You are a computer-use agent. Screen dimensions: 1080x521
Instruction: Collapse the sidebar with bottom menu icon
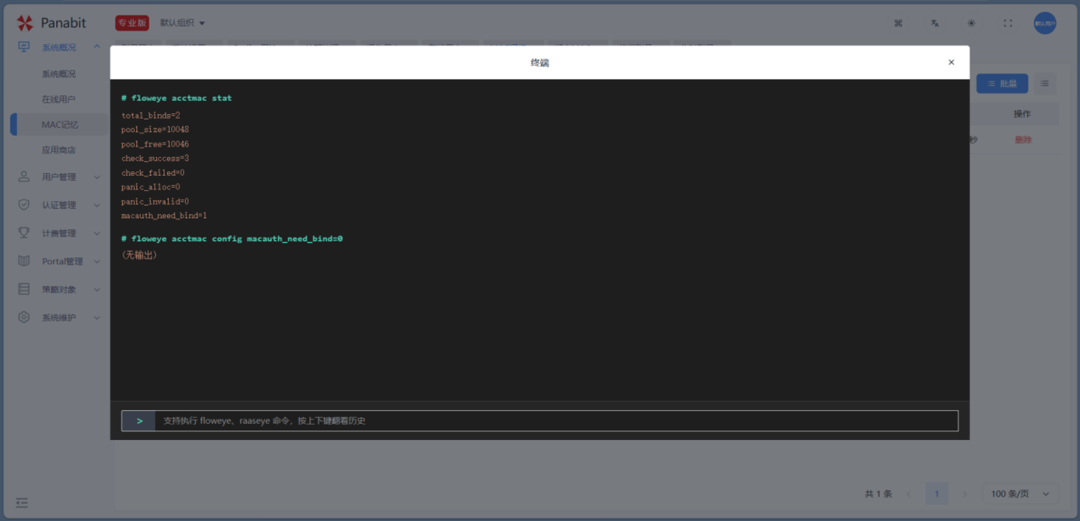click(22, 503)
